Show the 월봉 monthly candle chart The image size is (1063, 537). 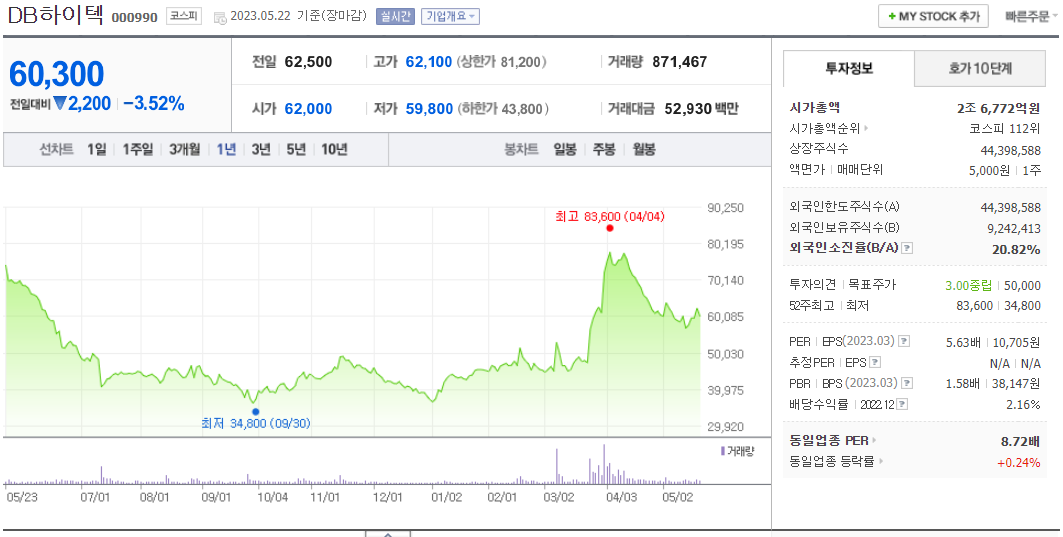pyautogui.click(x=644, y=149)
